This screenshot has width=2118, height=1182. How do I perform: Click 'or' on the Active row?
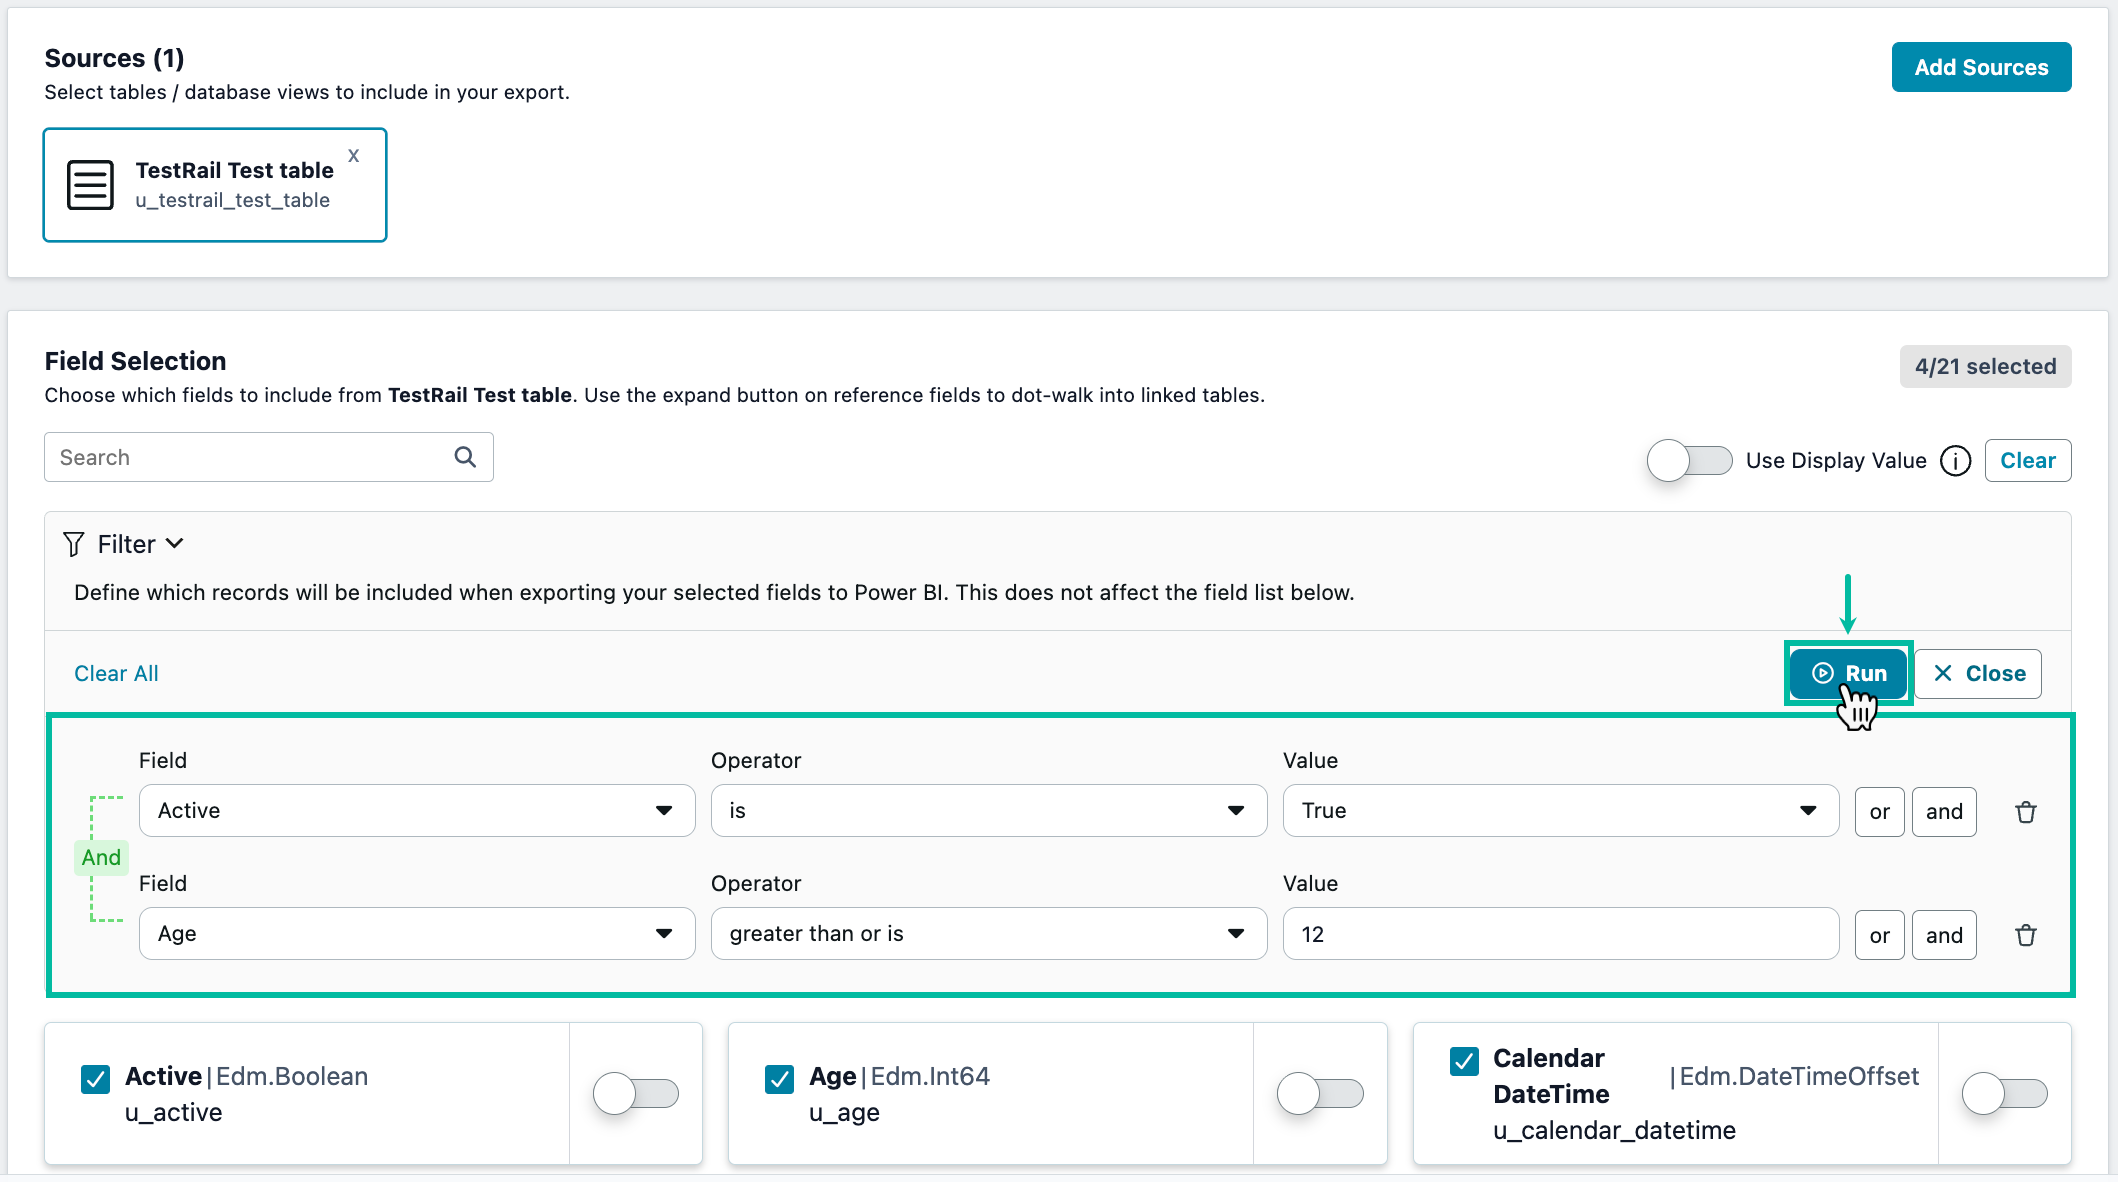(x=1879, y=812)
